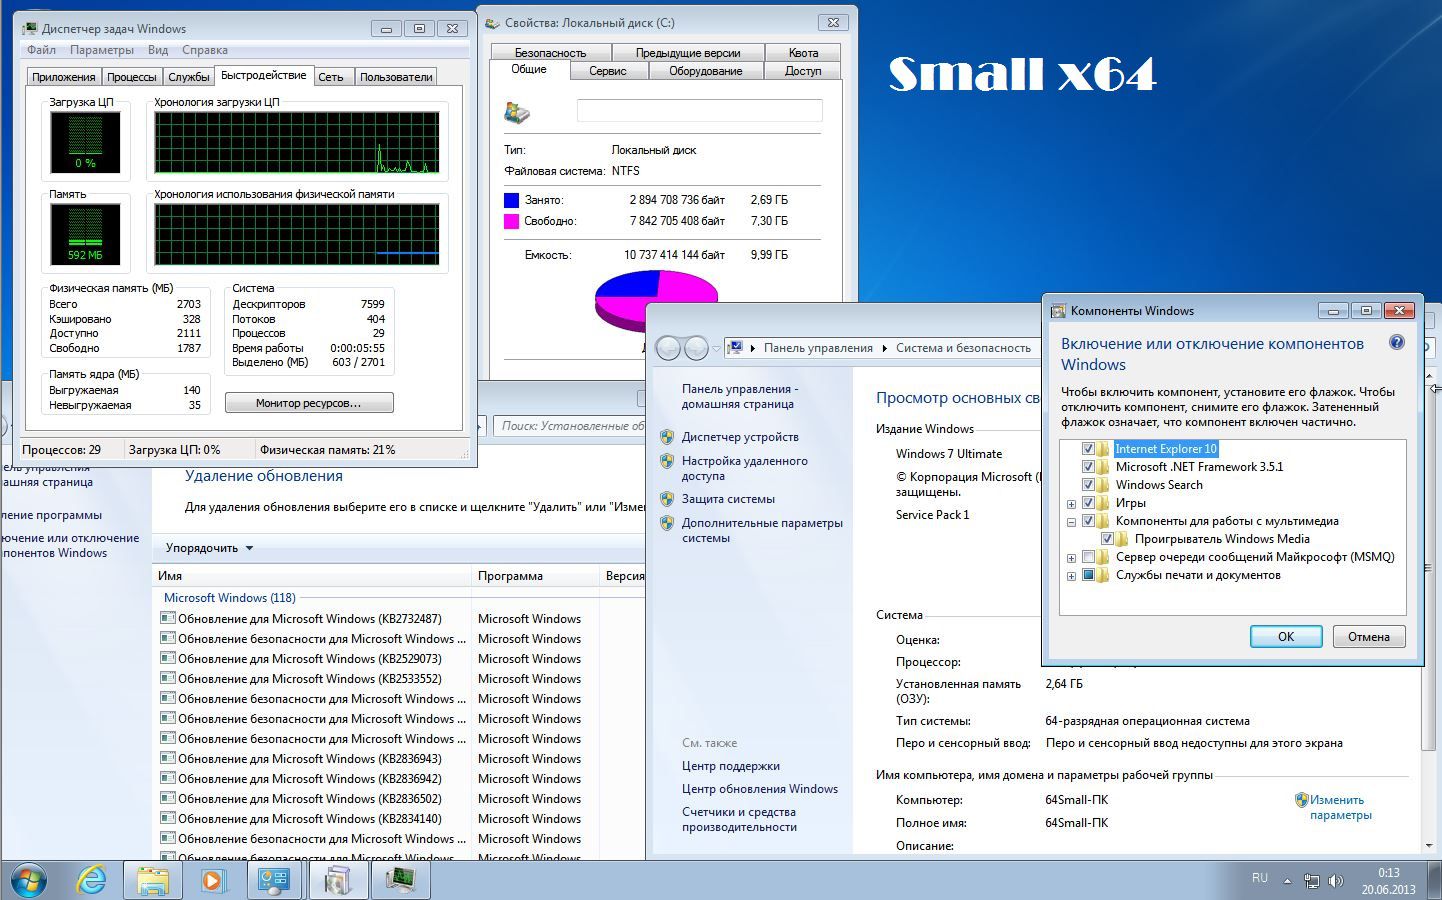The image size is (1442, 900).
Task: Click the help icon in Windows Components
Action: (x=1397, y=343)
